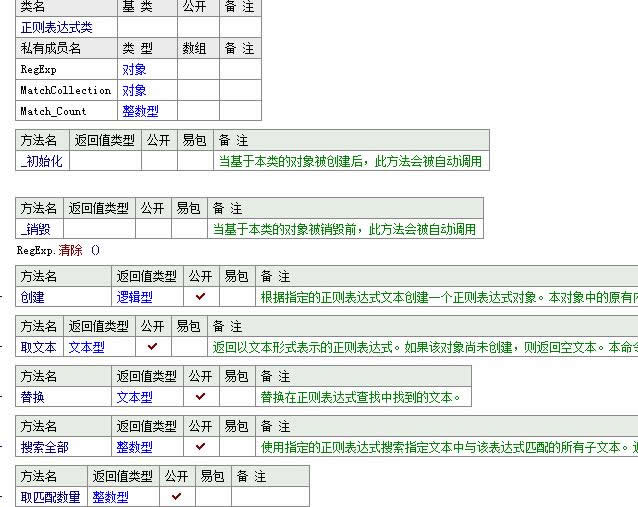Click the 文本型 return type of 取文本
Screen dimensions: 638x507
tap(86, 347)
